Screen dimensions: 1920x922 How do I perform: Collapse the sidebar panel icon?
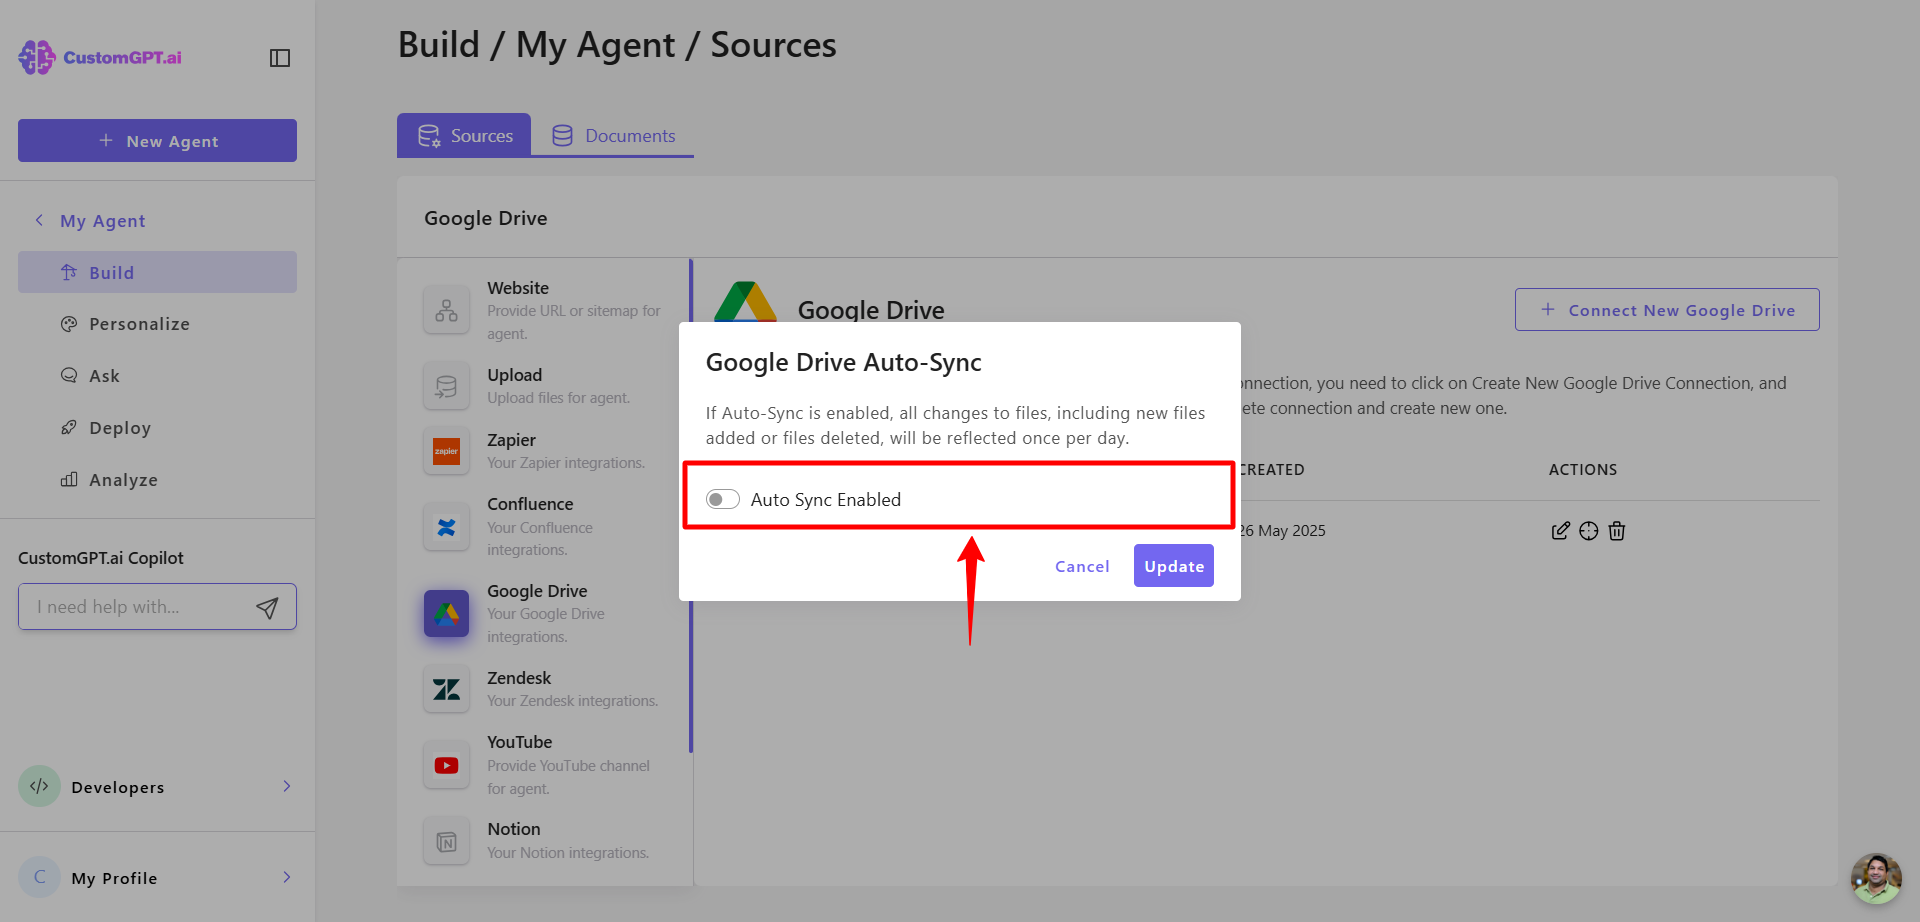point(280,58)
